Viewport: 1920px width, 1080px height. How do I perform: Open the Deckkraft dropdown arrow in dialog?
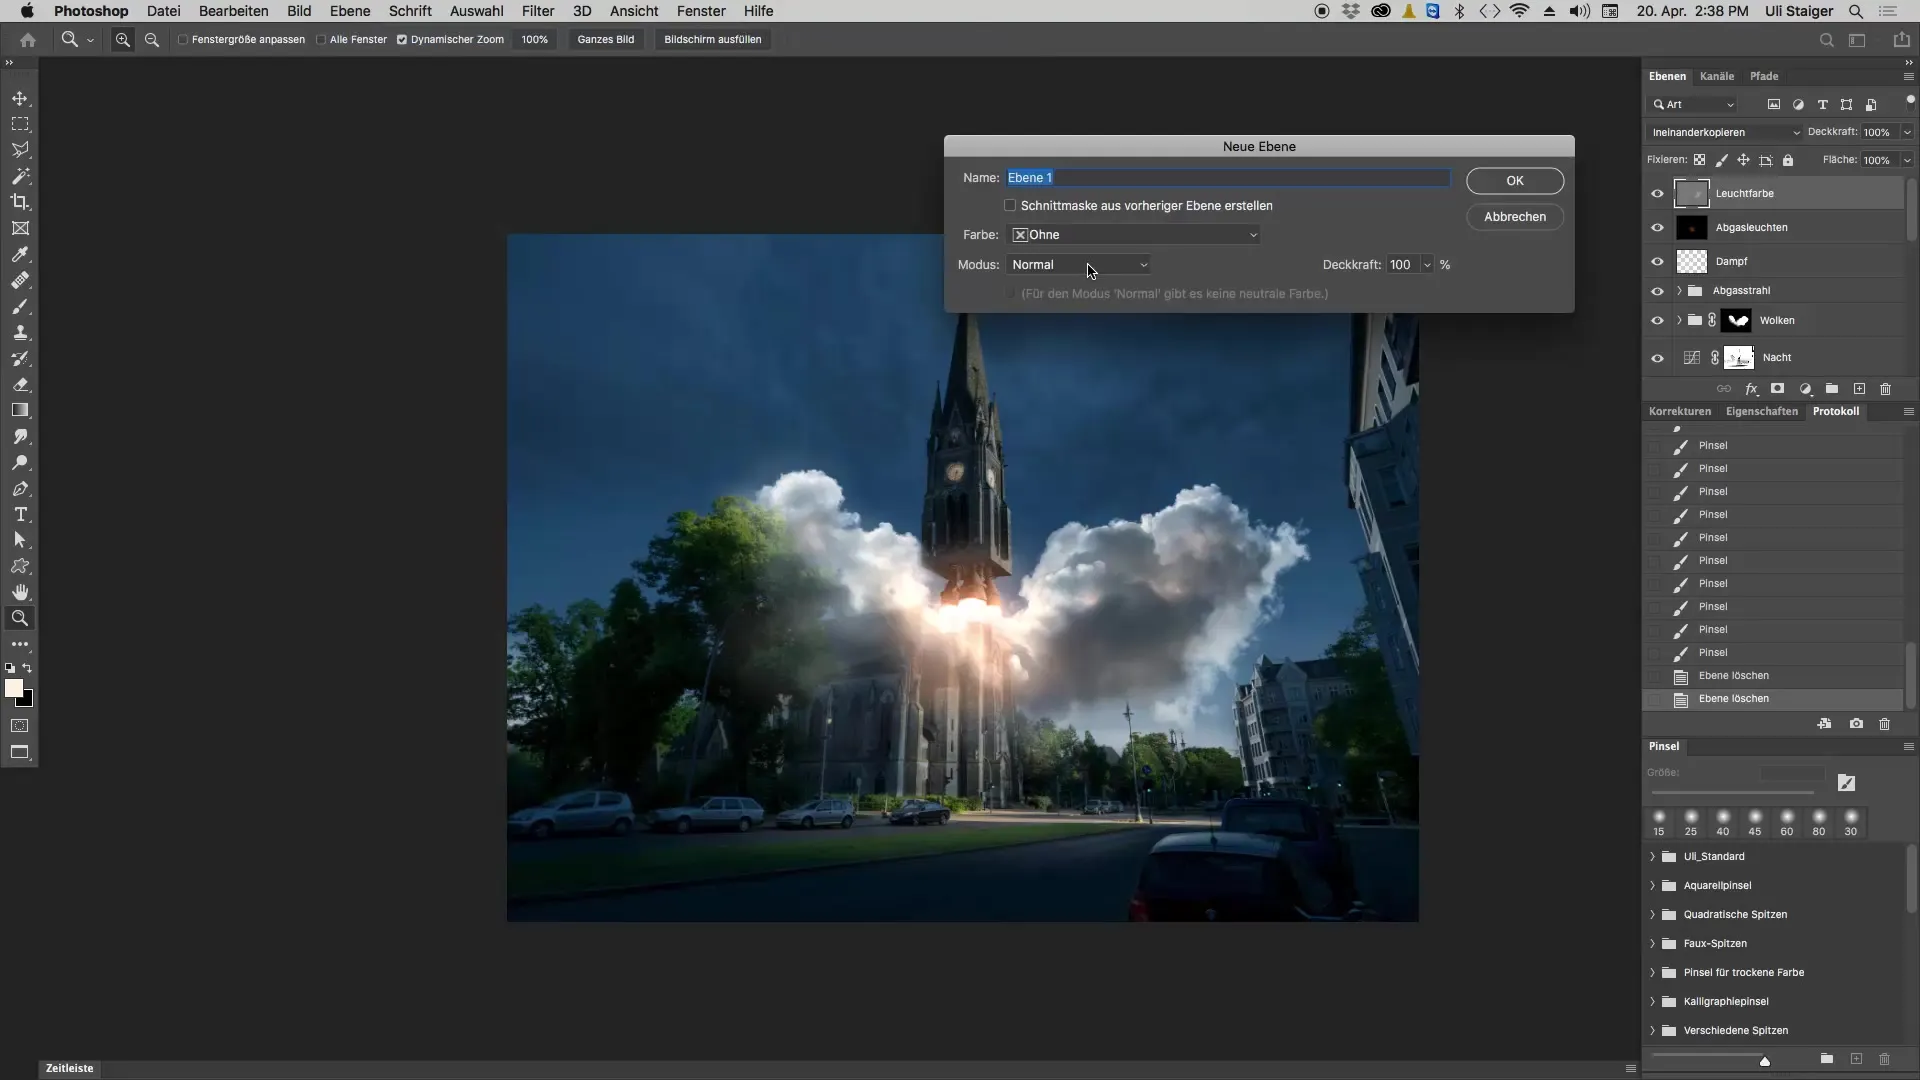click(x=1427, y=265)
